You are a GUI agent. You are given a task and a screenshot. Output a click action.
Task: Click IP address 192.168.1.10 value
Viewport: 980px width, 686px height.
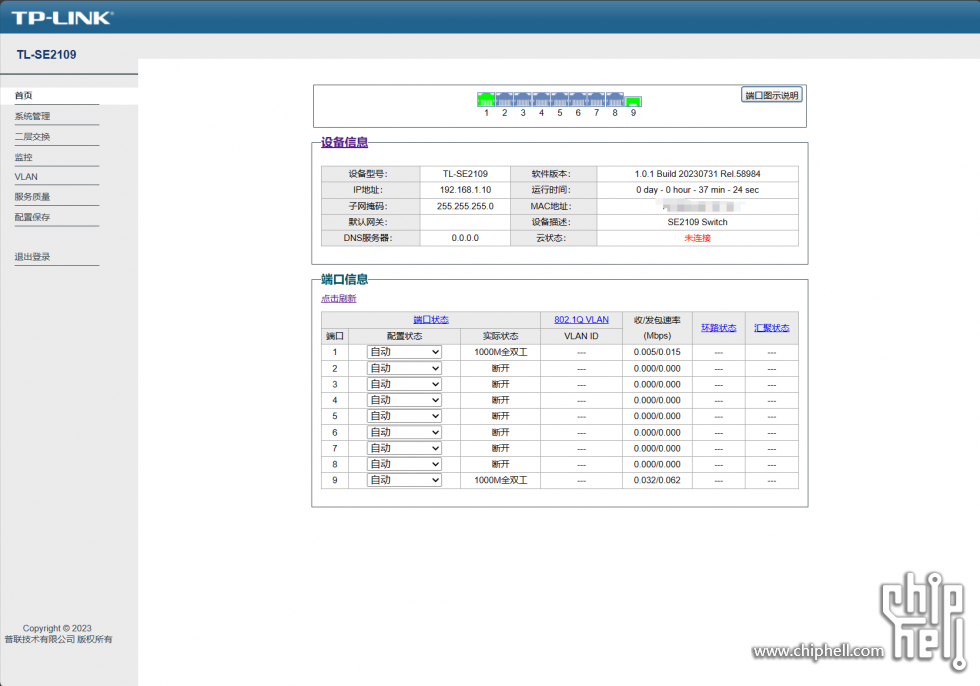[466, 190]
